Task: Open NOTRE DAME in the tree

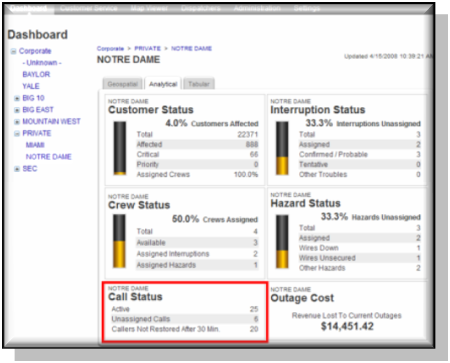Action: pyautogui.click(x=49, y=157)
